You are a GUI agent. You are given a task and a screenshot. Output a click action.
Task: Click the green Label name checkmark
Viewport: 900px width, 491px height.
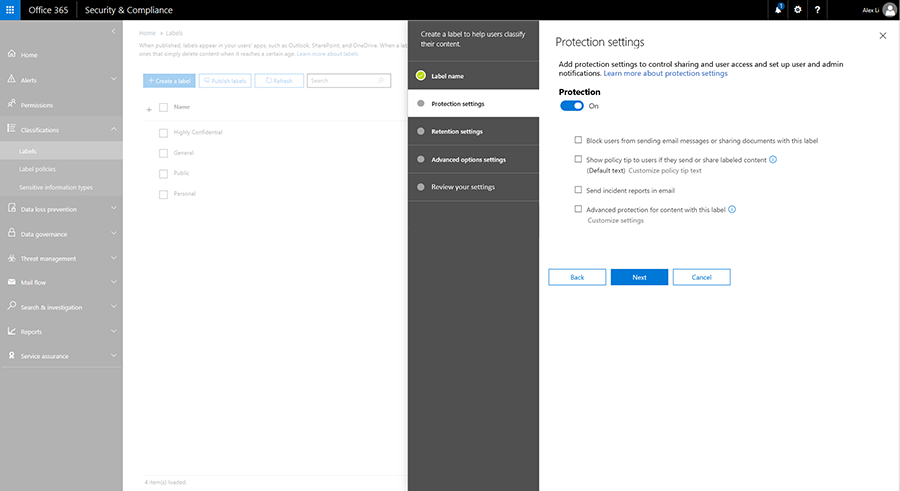421,75
